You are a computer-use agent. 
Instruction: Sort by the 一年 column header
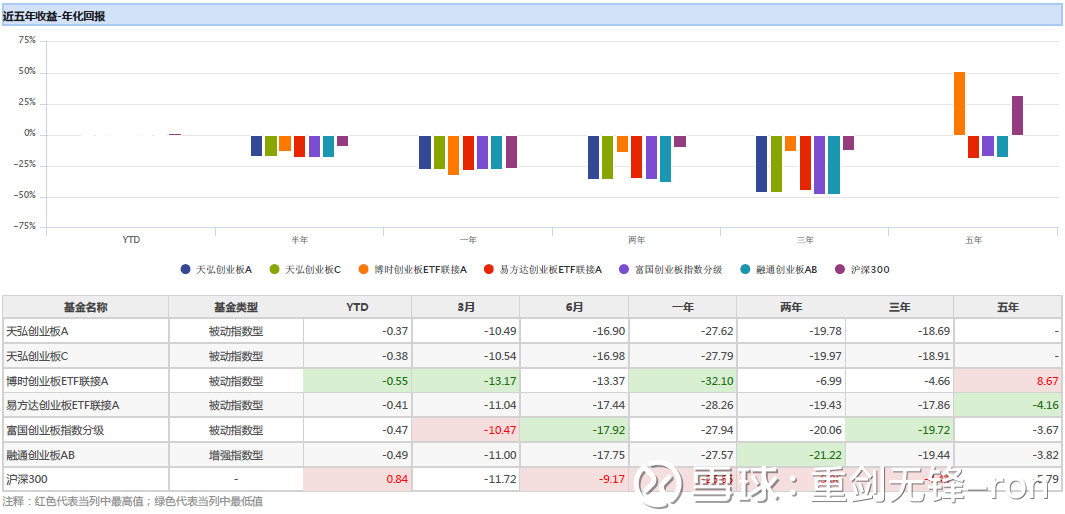(x=683, y=307)
